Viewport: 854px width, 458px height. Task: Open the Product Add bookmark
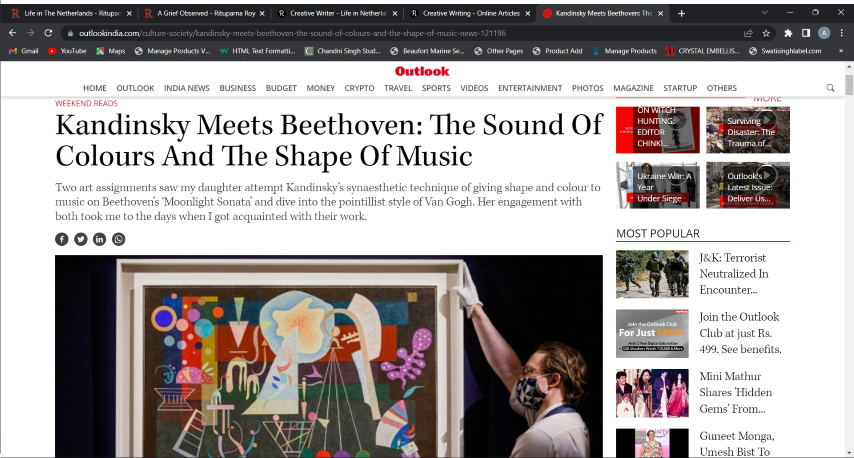558,51
